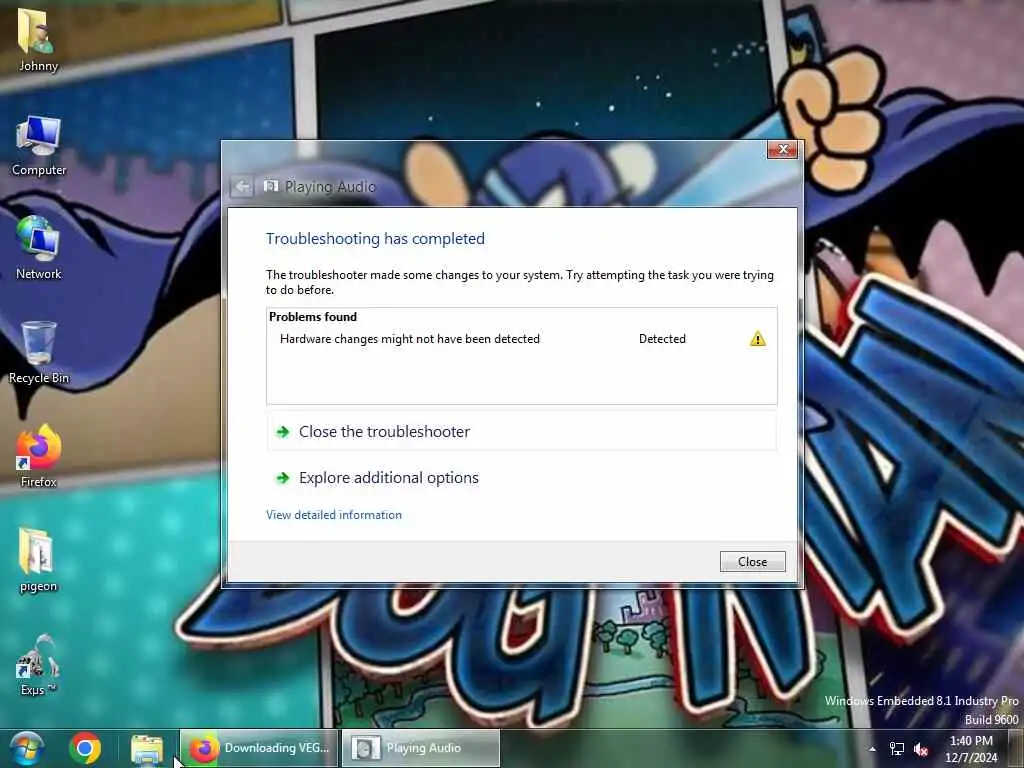Open the taskbar clock showing 1:40 PM
The image size is (1024, 768).
pyautogui.click(x=971, y=749)
